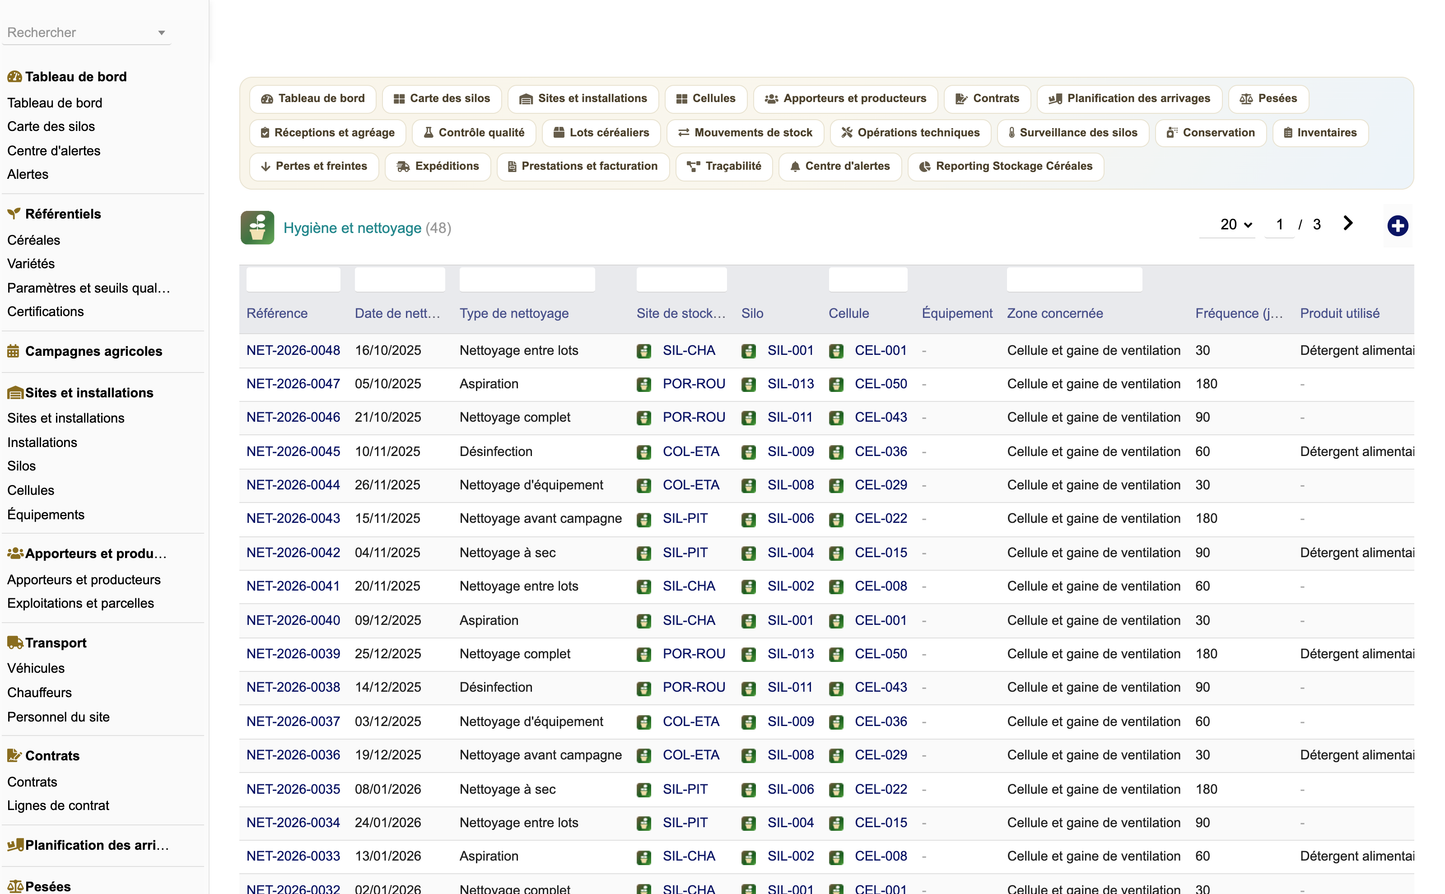
Task: Click the site icon beside POR-ROU in row NET-2026-0039
Action: coord(644,654)
